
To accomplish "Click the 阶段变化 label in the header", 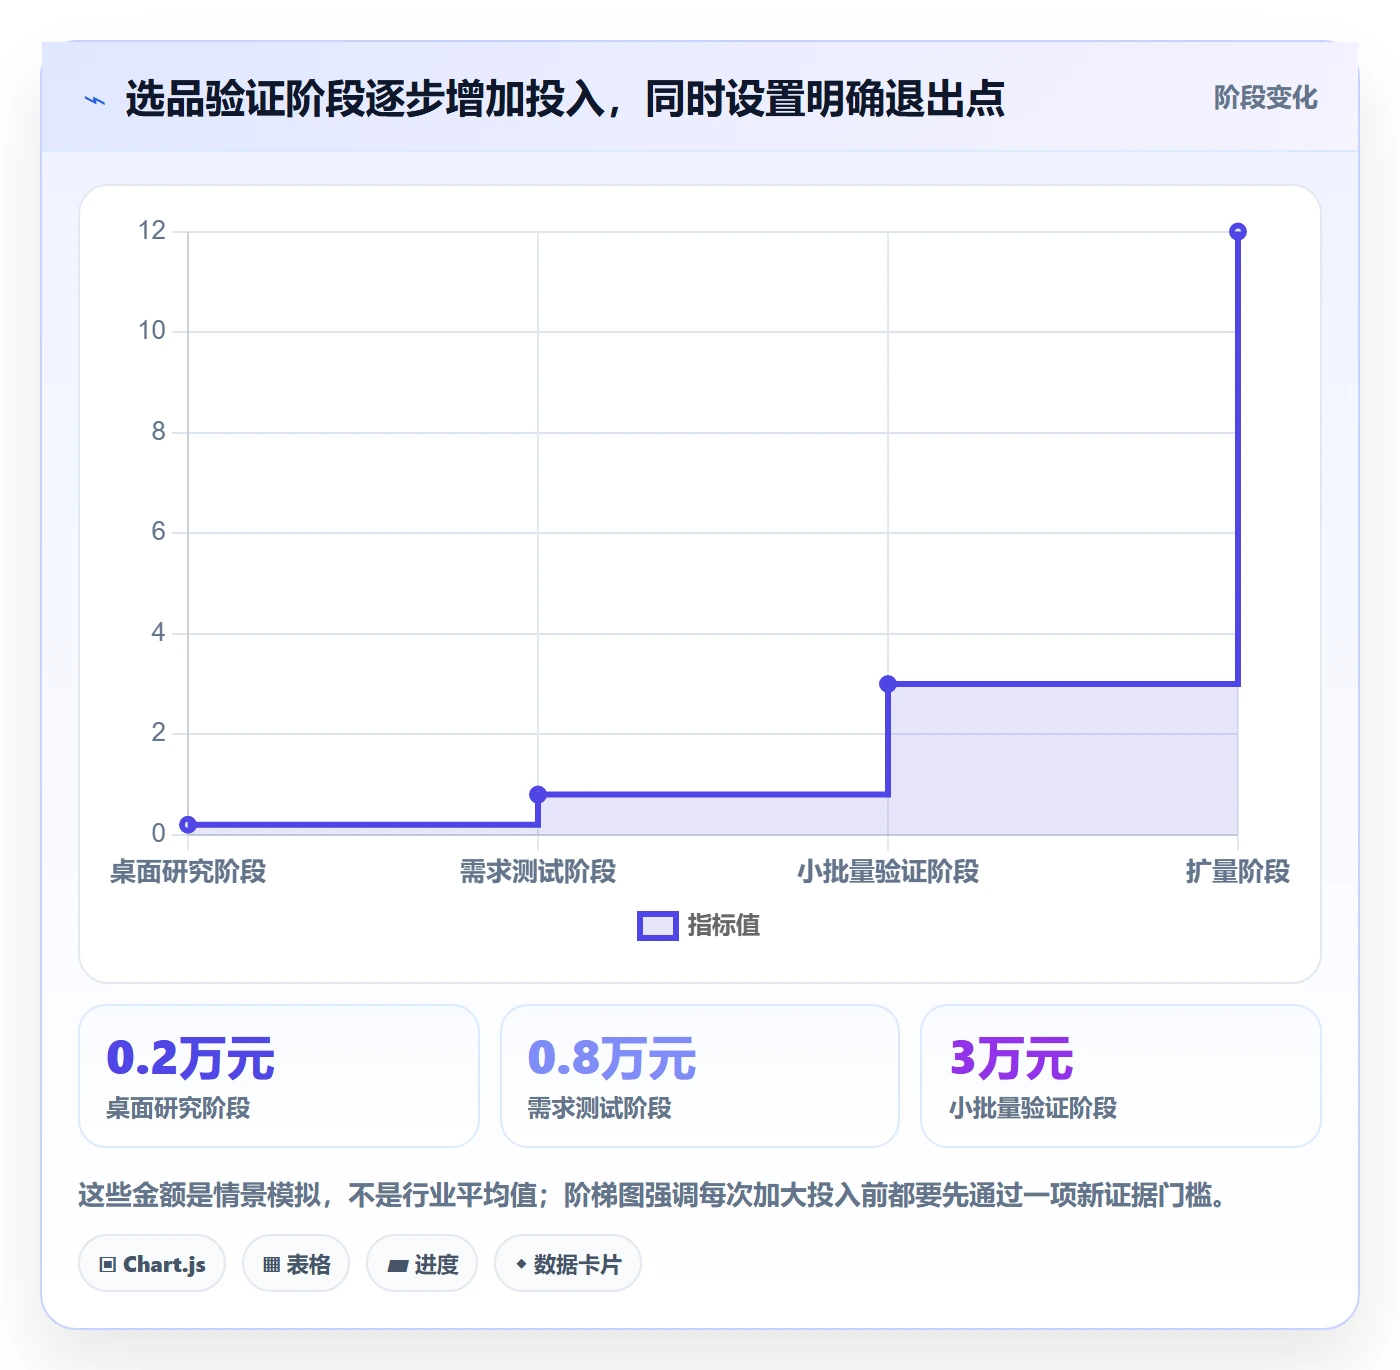I will tap(1265, 98).
